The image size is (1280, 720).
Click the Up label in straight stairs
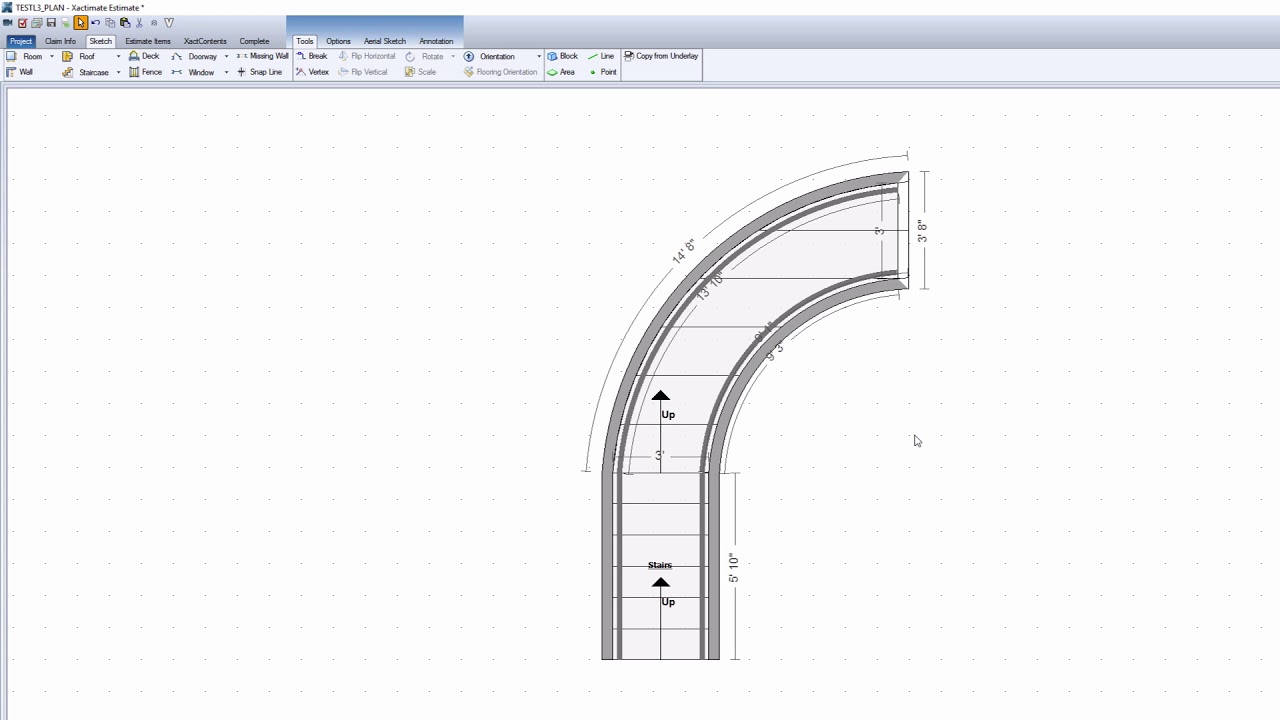click(x=668, y=602)
